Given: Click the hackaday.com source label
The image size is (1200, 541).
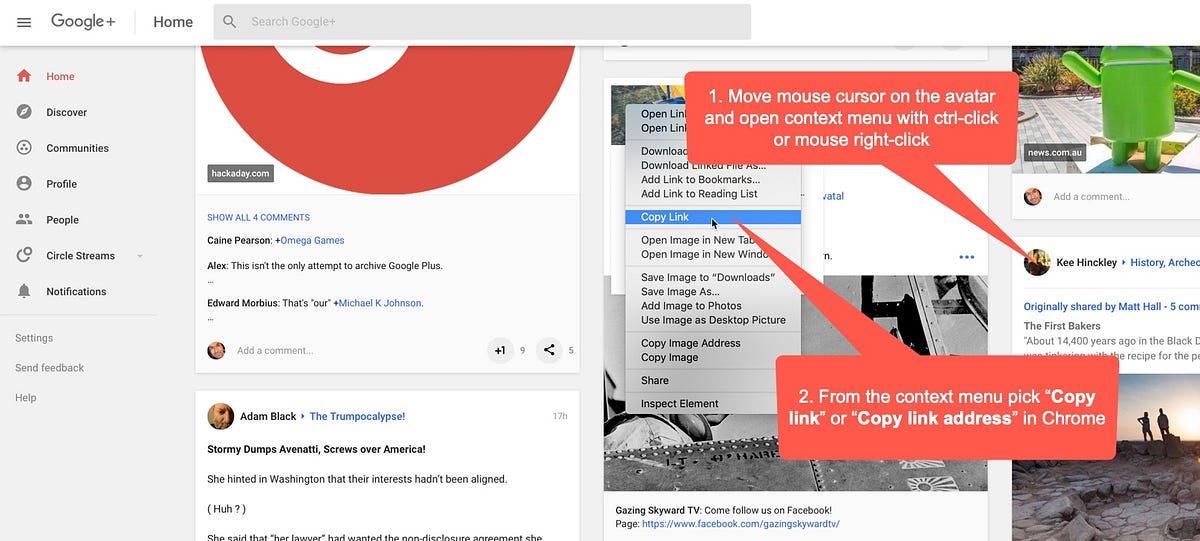Looking at the screenshot, I should [240, 173].
